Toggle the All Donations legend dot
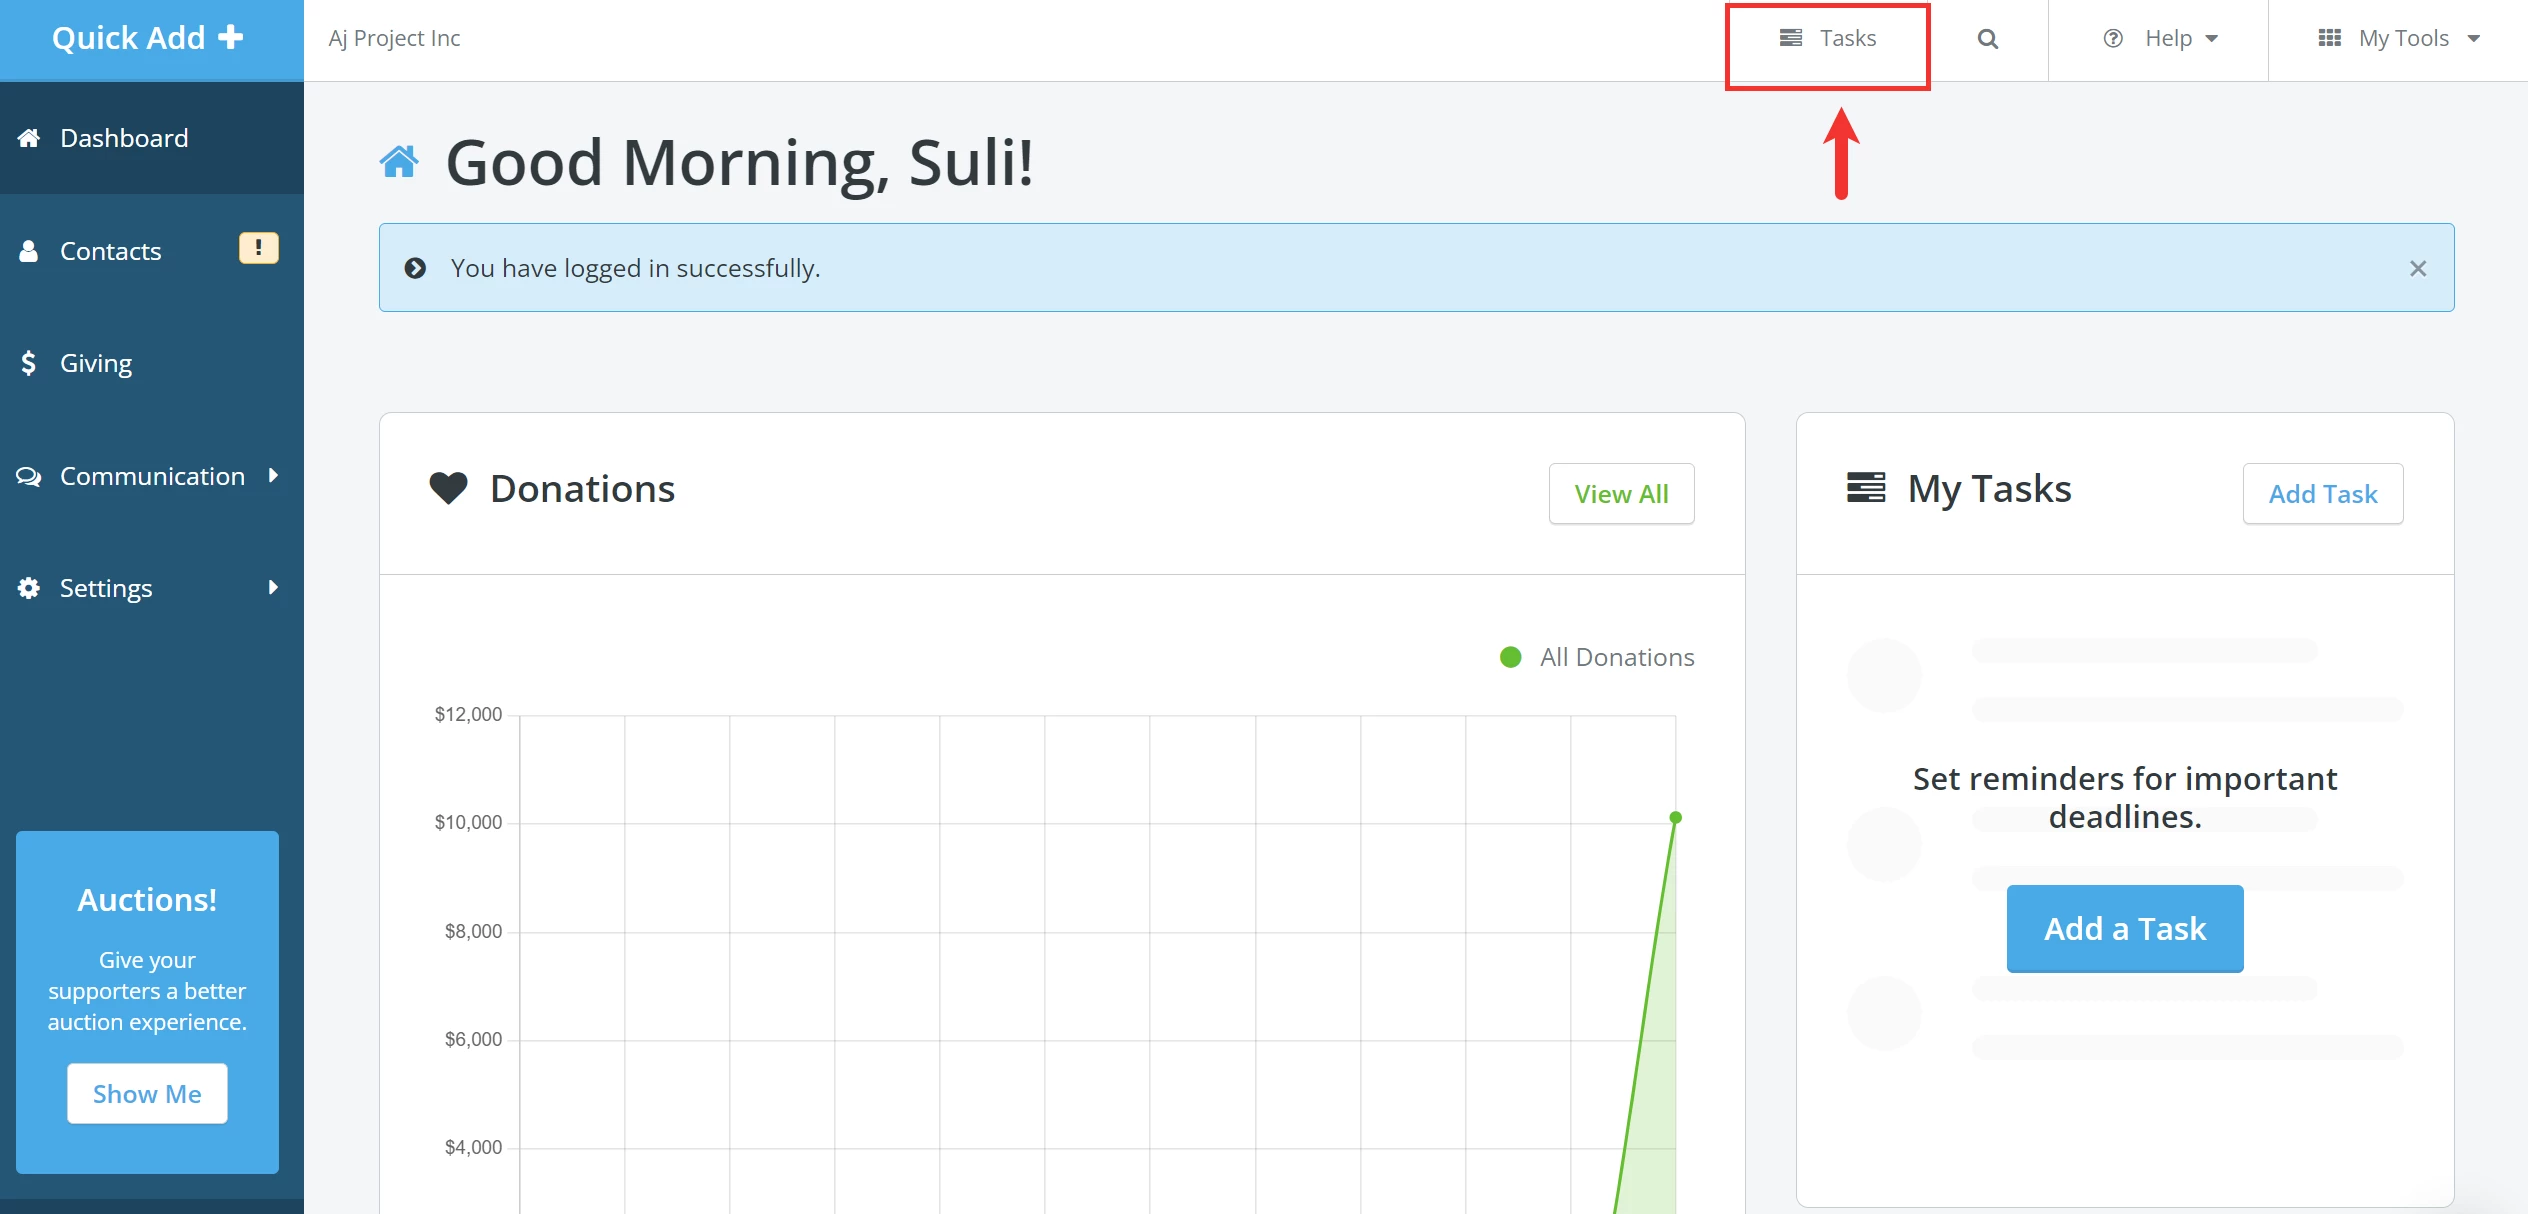 pyautogui.click(x=1510, y=657)
